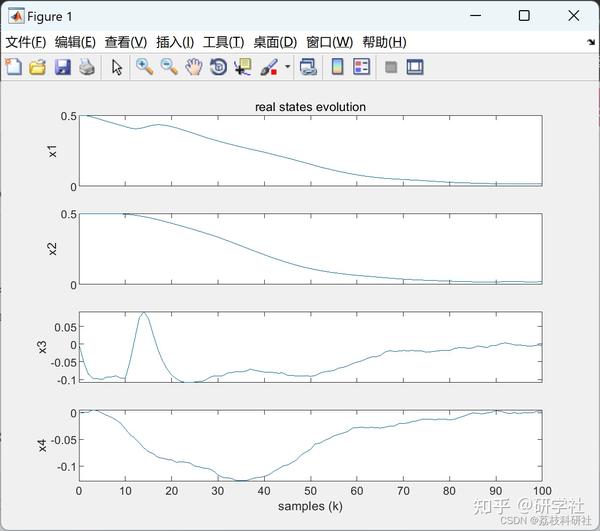
Task: Expand the brush color dropdown arrow
Action: click(x=287, y=67)
